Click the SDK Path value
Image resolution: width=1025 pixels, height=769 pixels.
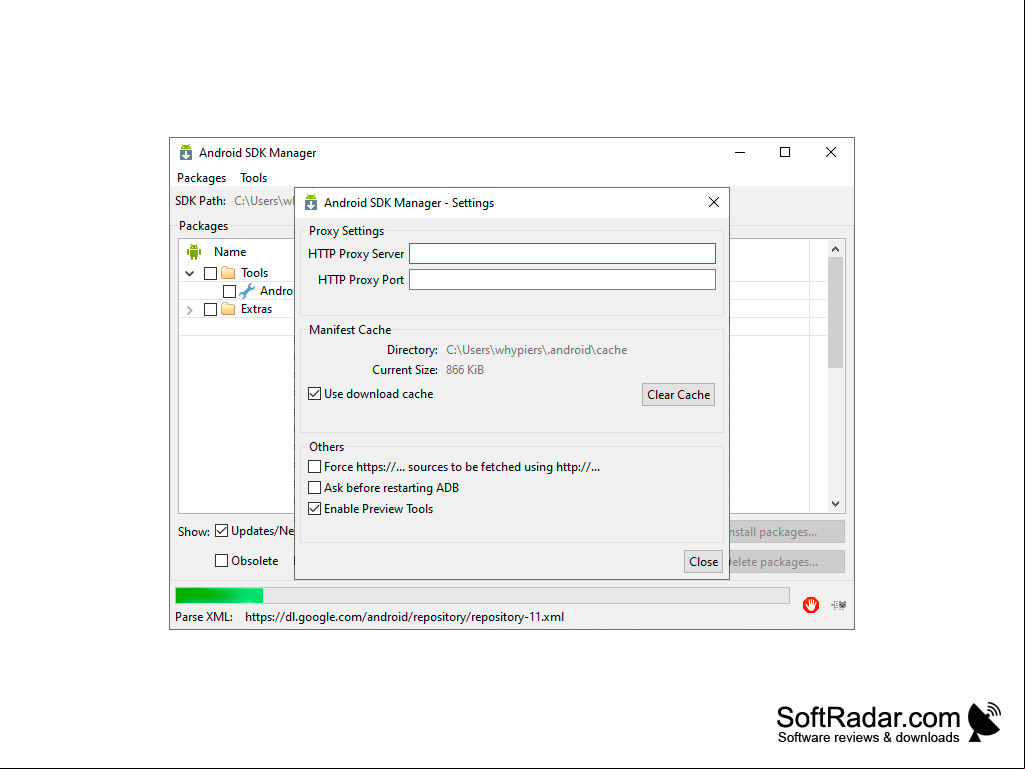(x=264, y=201)
